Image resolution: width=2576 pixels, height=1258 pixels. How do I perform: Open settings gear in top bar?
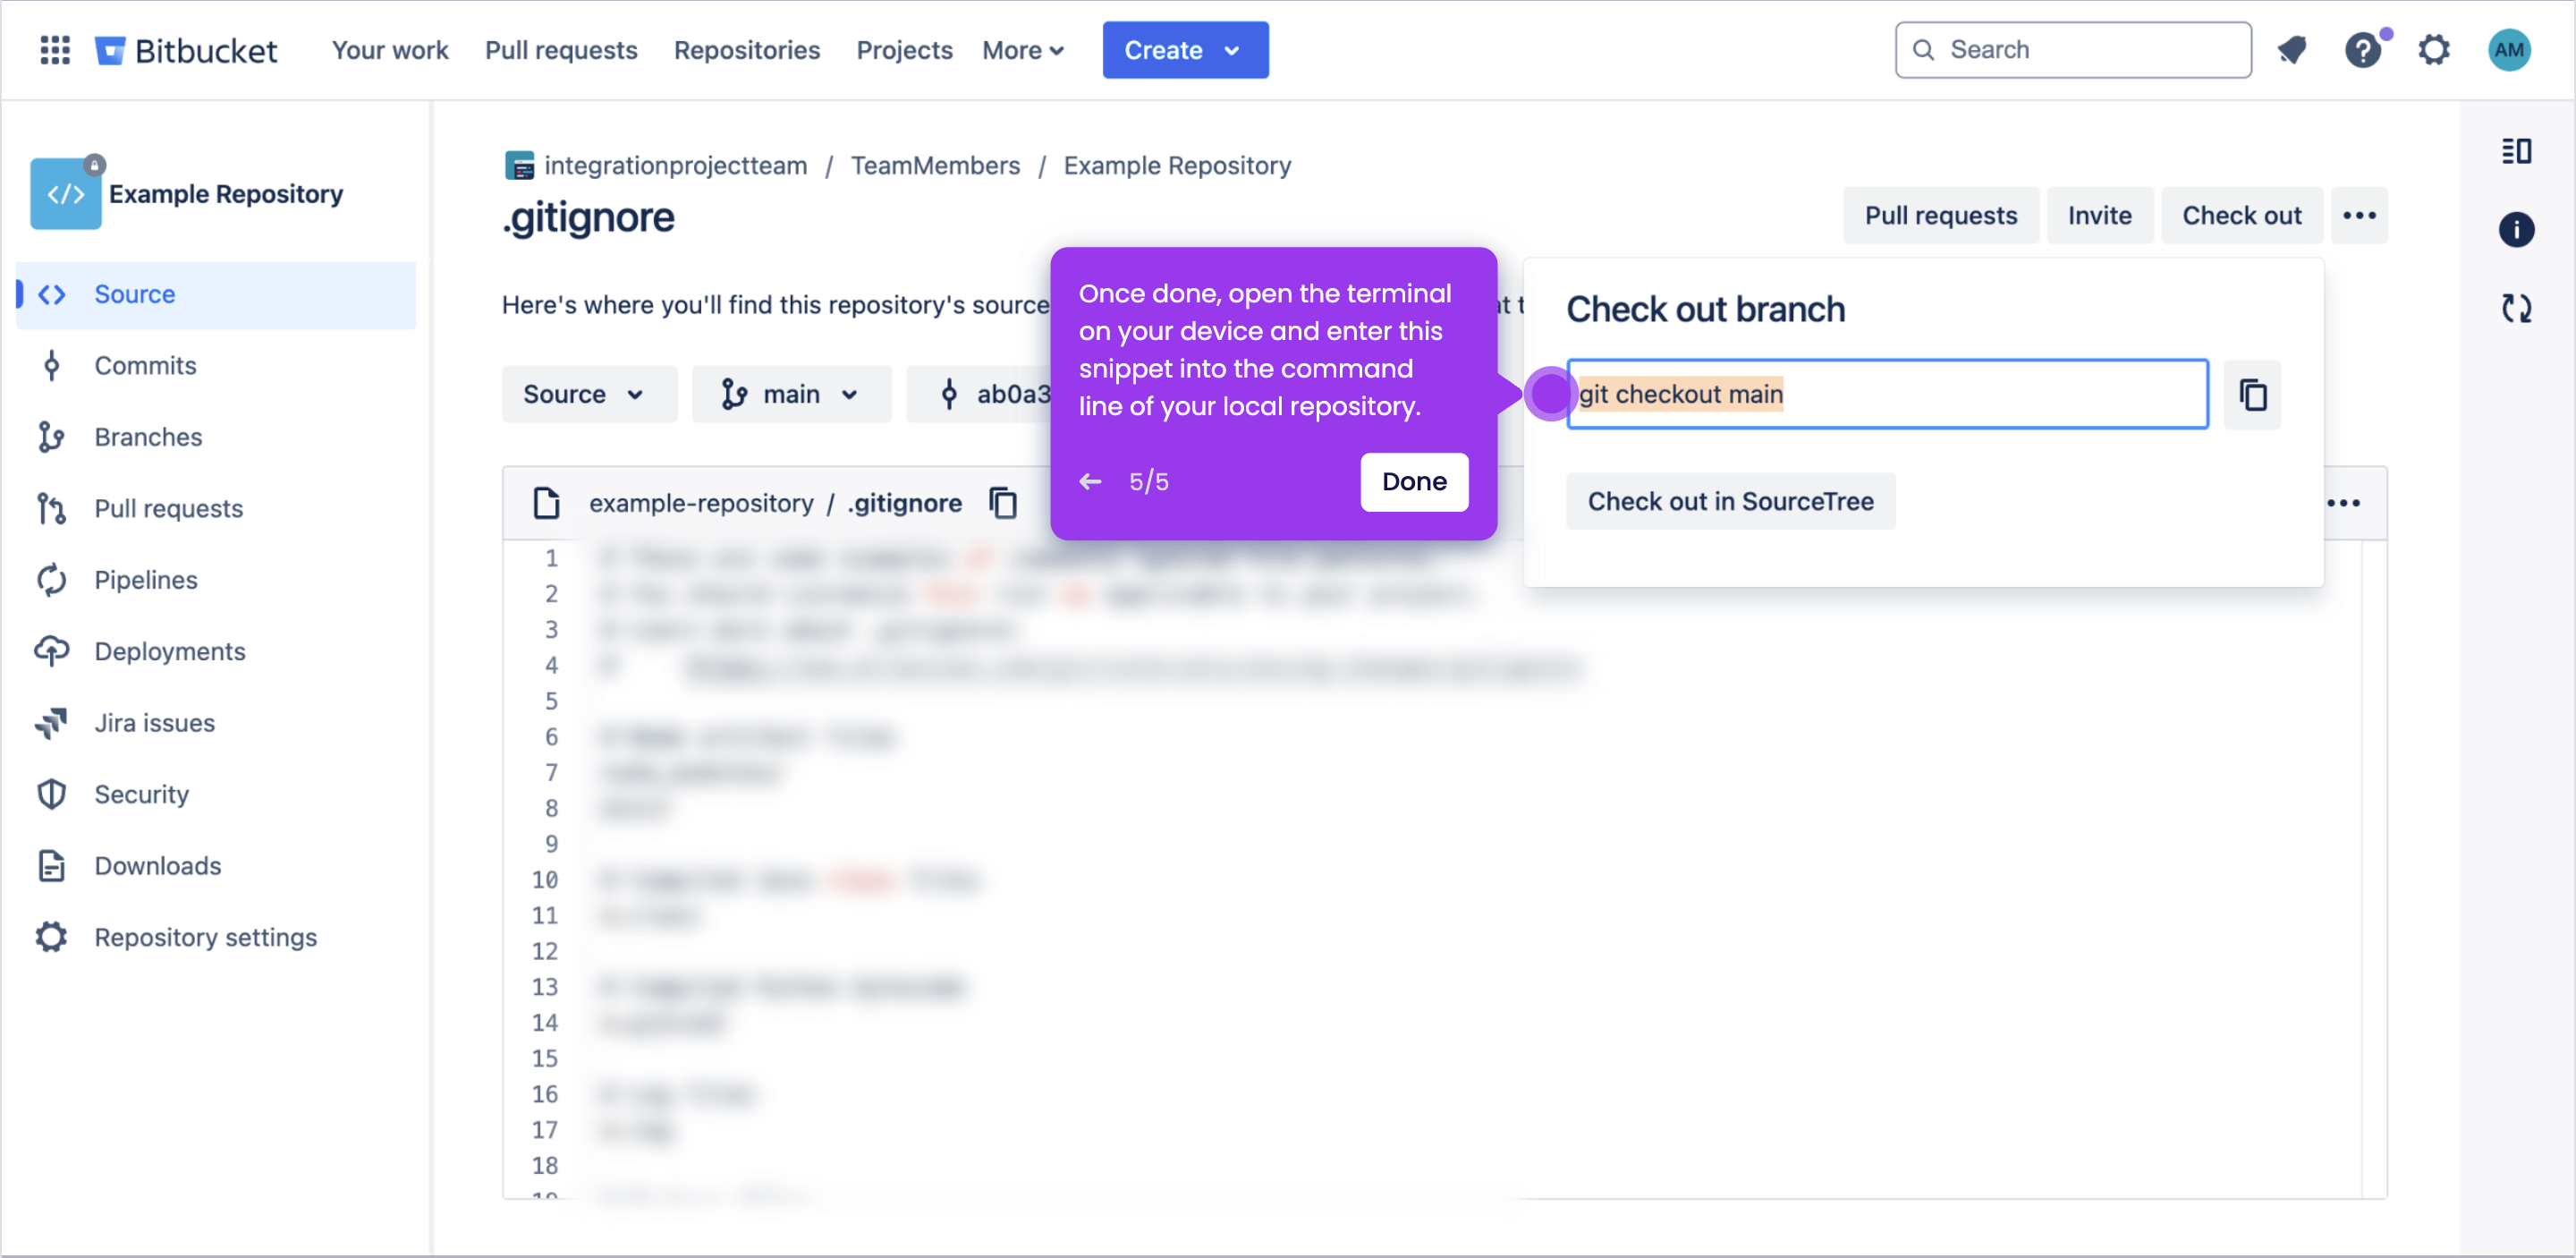[2434, 50]
